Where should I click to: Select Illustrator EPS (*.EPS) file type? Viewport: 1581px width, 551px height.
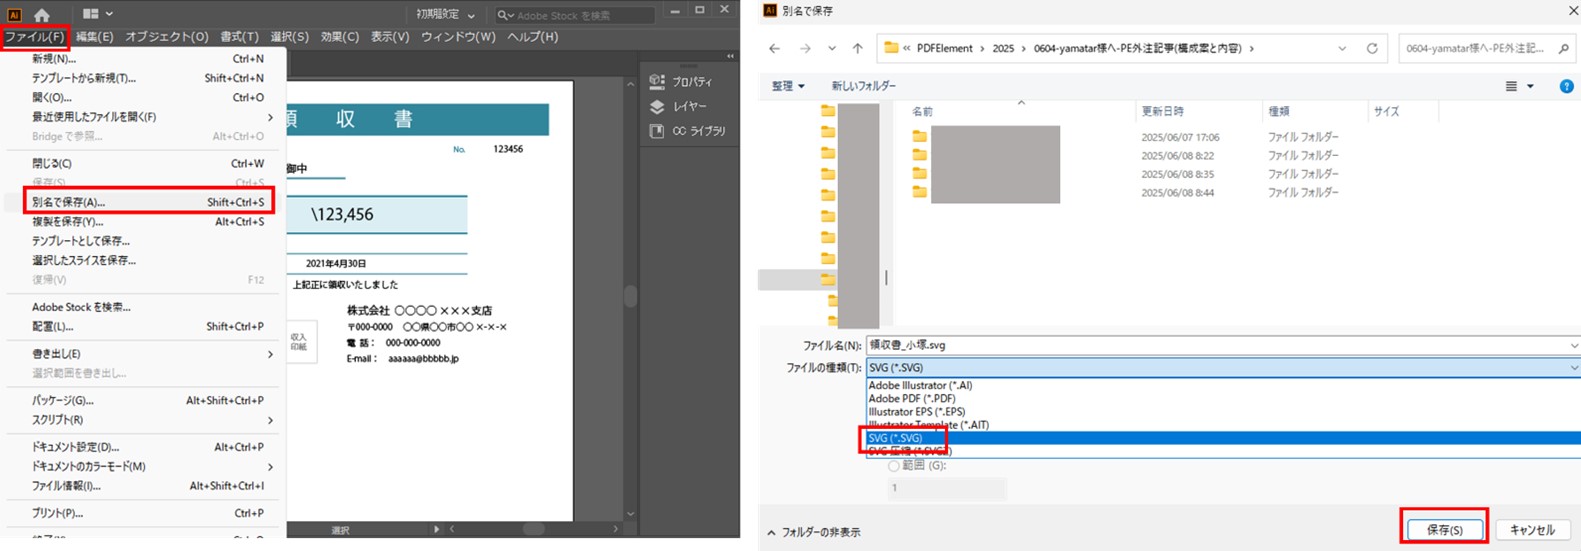point(1223,412)
